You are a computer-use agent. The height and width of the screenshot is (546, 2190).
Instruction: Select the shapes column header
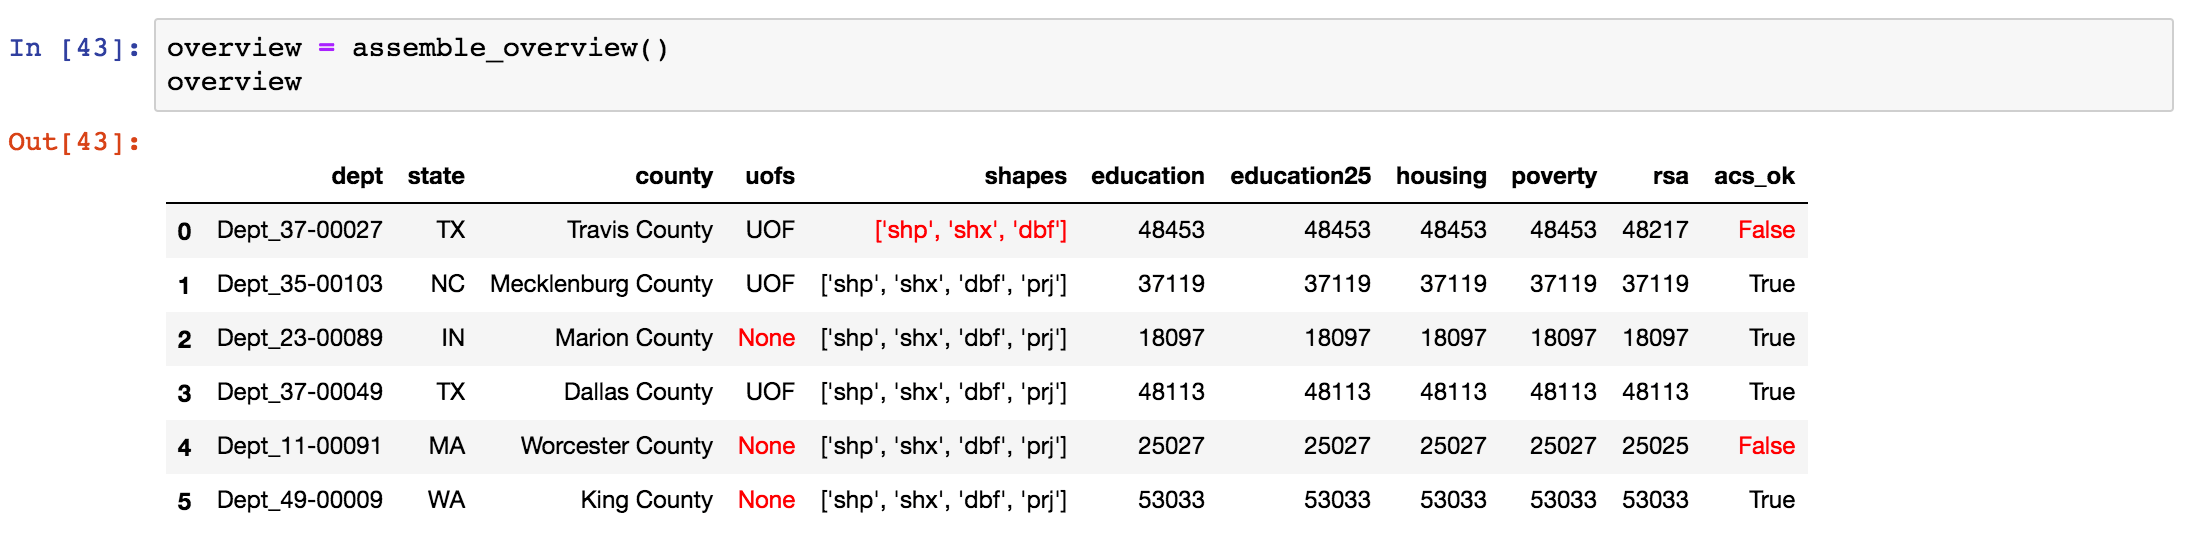1025,176
